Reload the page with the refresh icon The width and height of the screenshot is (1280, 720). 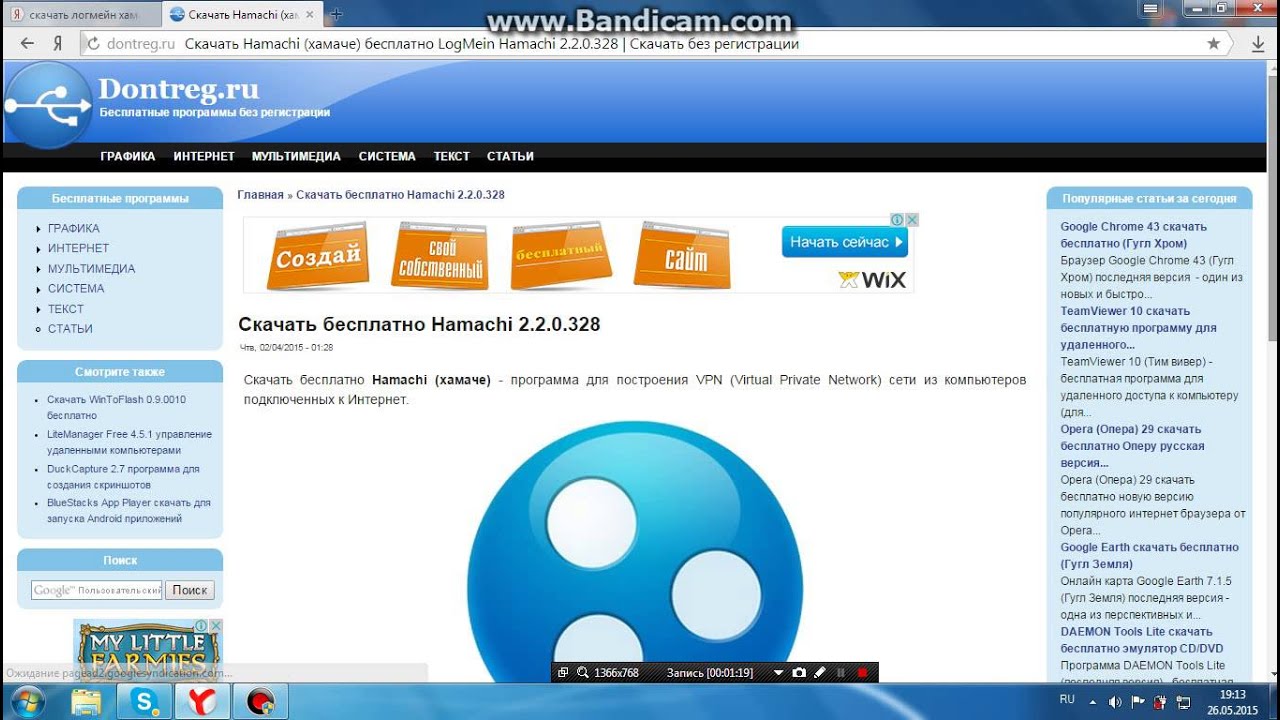pos(93,44)
